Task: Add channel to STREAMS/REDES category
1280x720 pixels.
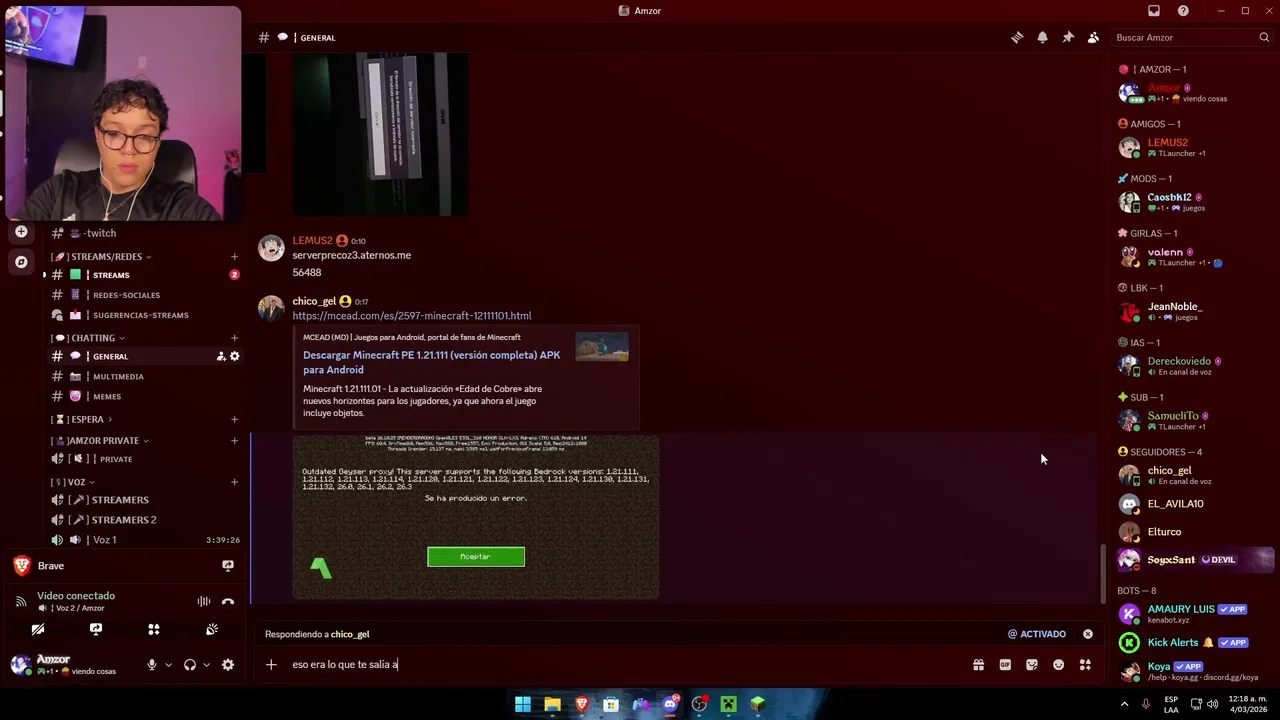Action: (235, 257)
